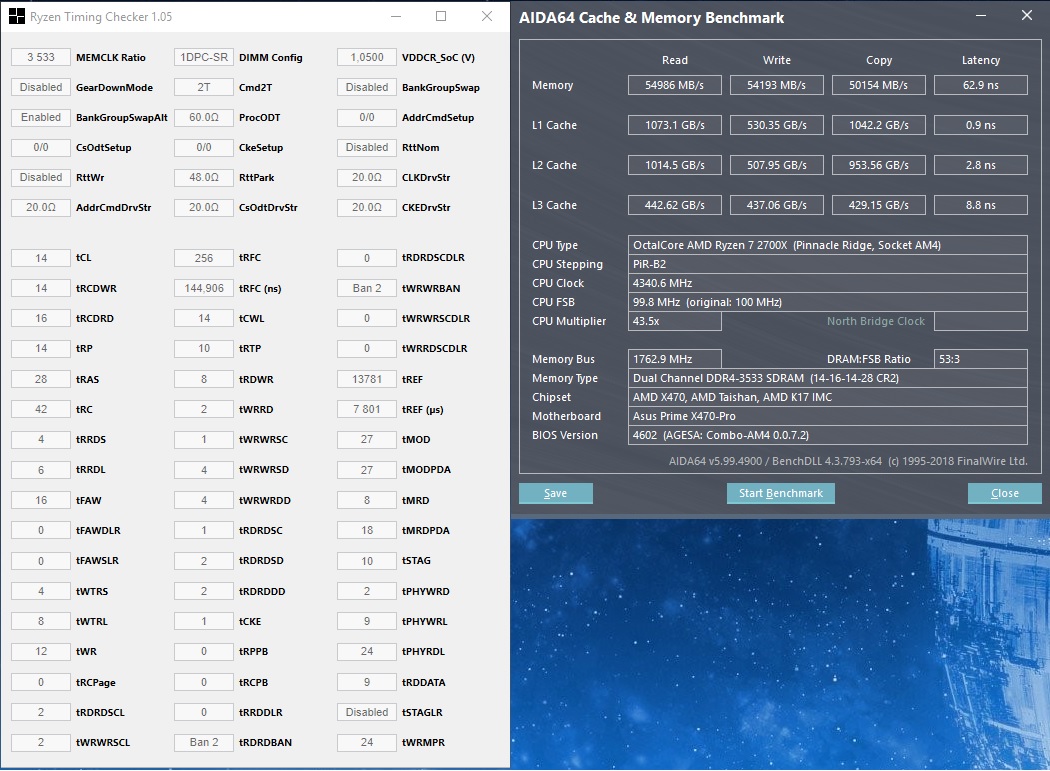Click the tSTAGLR Disabled value
Viewport: 1050px width, 771px height.
(x=367, y=712)
